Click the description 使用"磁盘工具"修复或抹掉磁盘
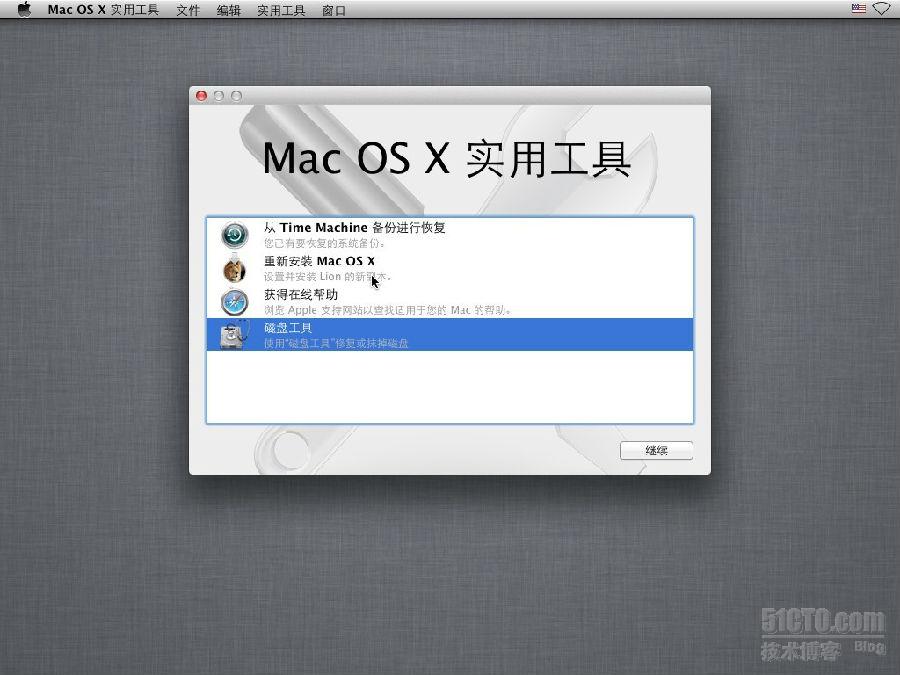 coord(336,343)
